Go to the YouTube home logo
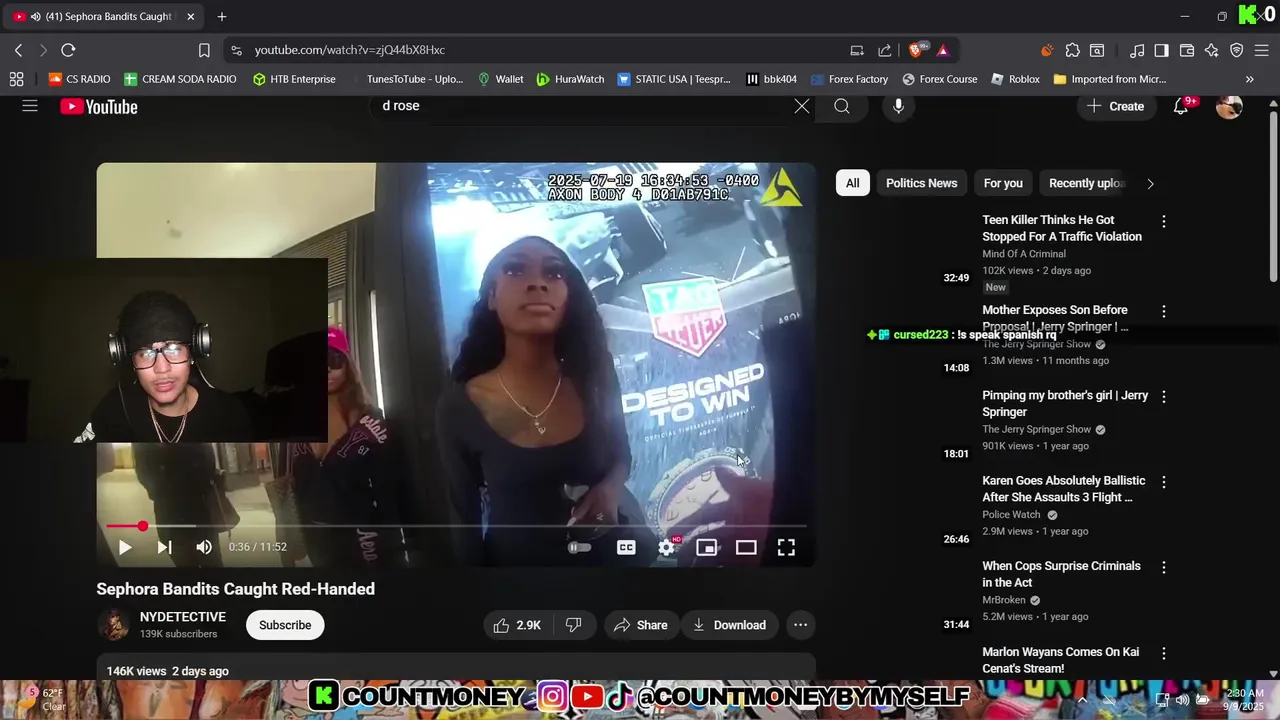Viewport: 1280px width, 720px height. pyautogui.click(x=99, y=107)
